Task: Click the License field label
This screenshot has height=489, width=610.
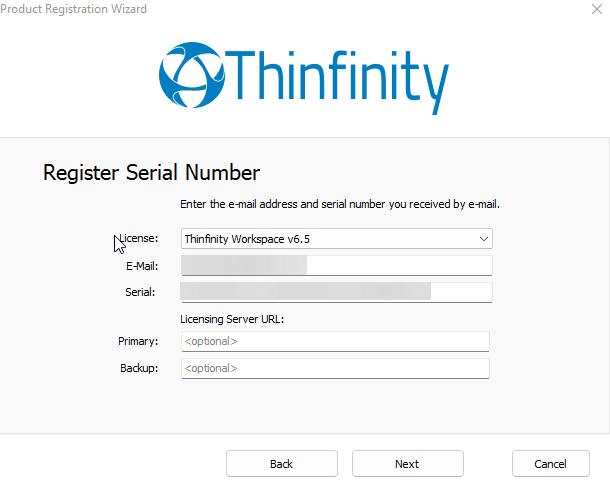Action: coord(139,239)
